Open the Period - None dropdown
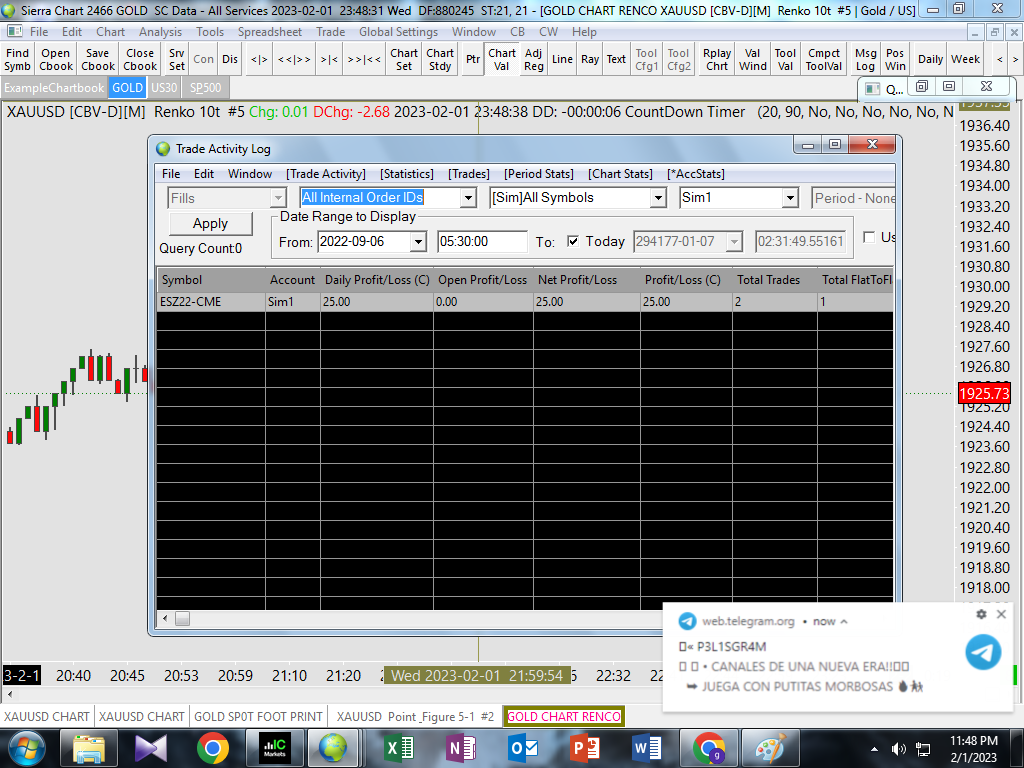This screenshot has width=1024, height=768. coord(854,198)
